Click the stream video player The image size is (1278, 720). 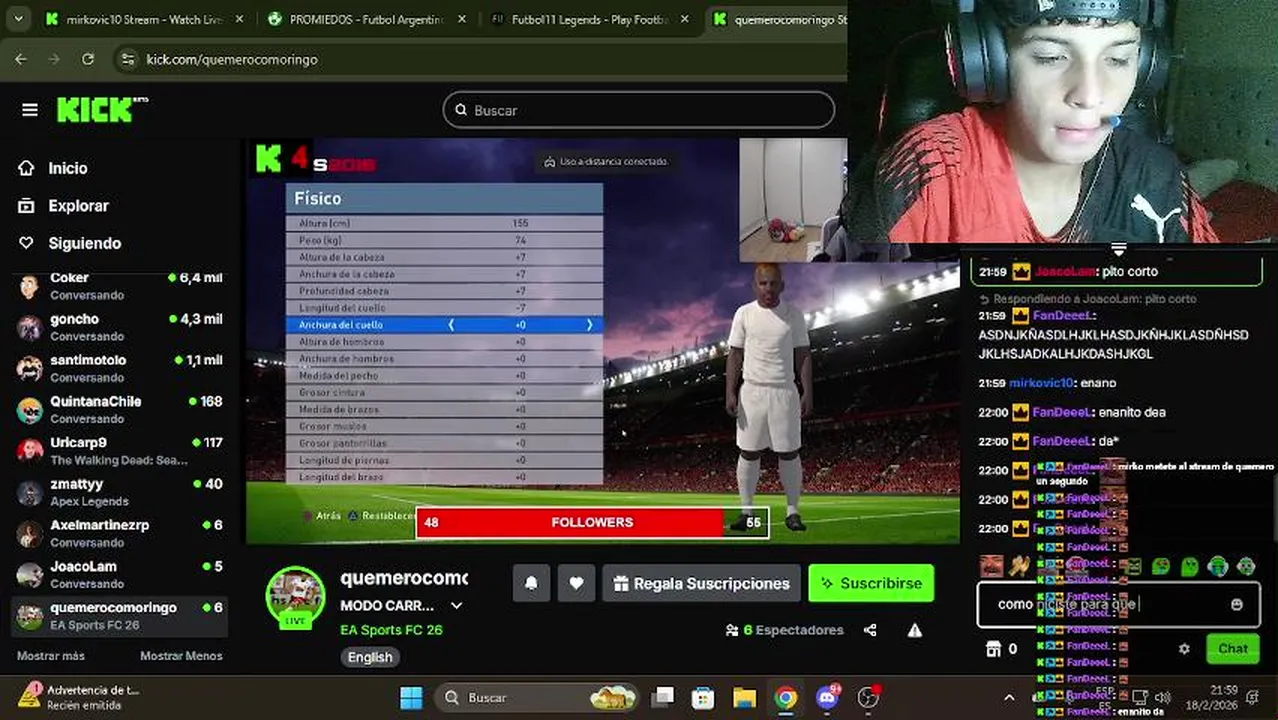coord(602,341)
